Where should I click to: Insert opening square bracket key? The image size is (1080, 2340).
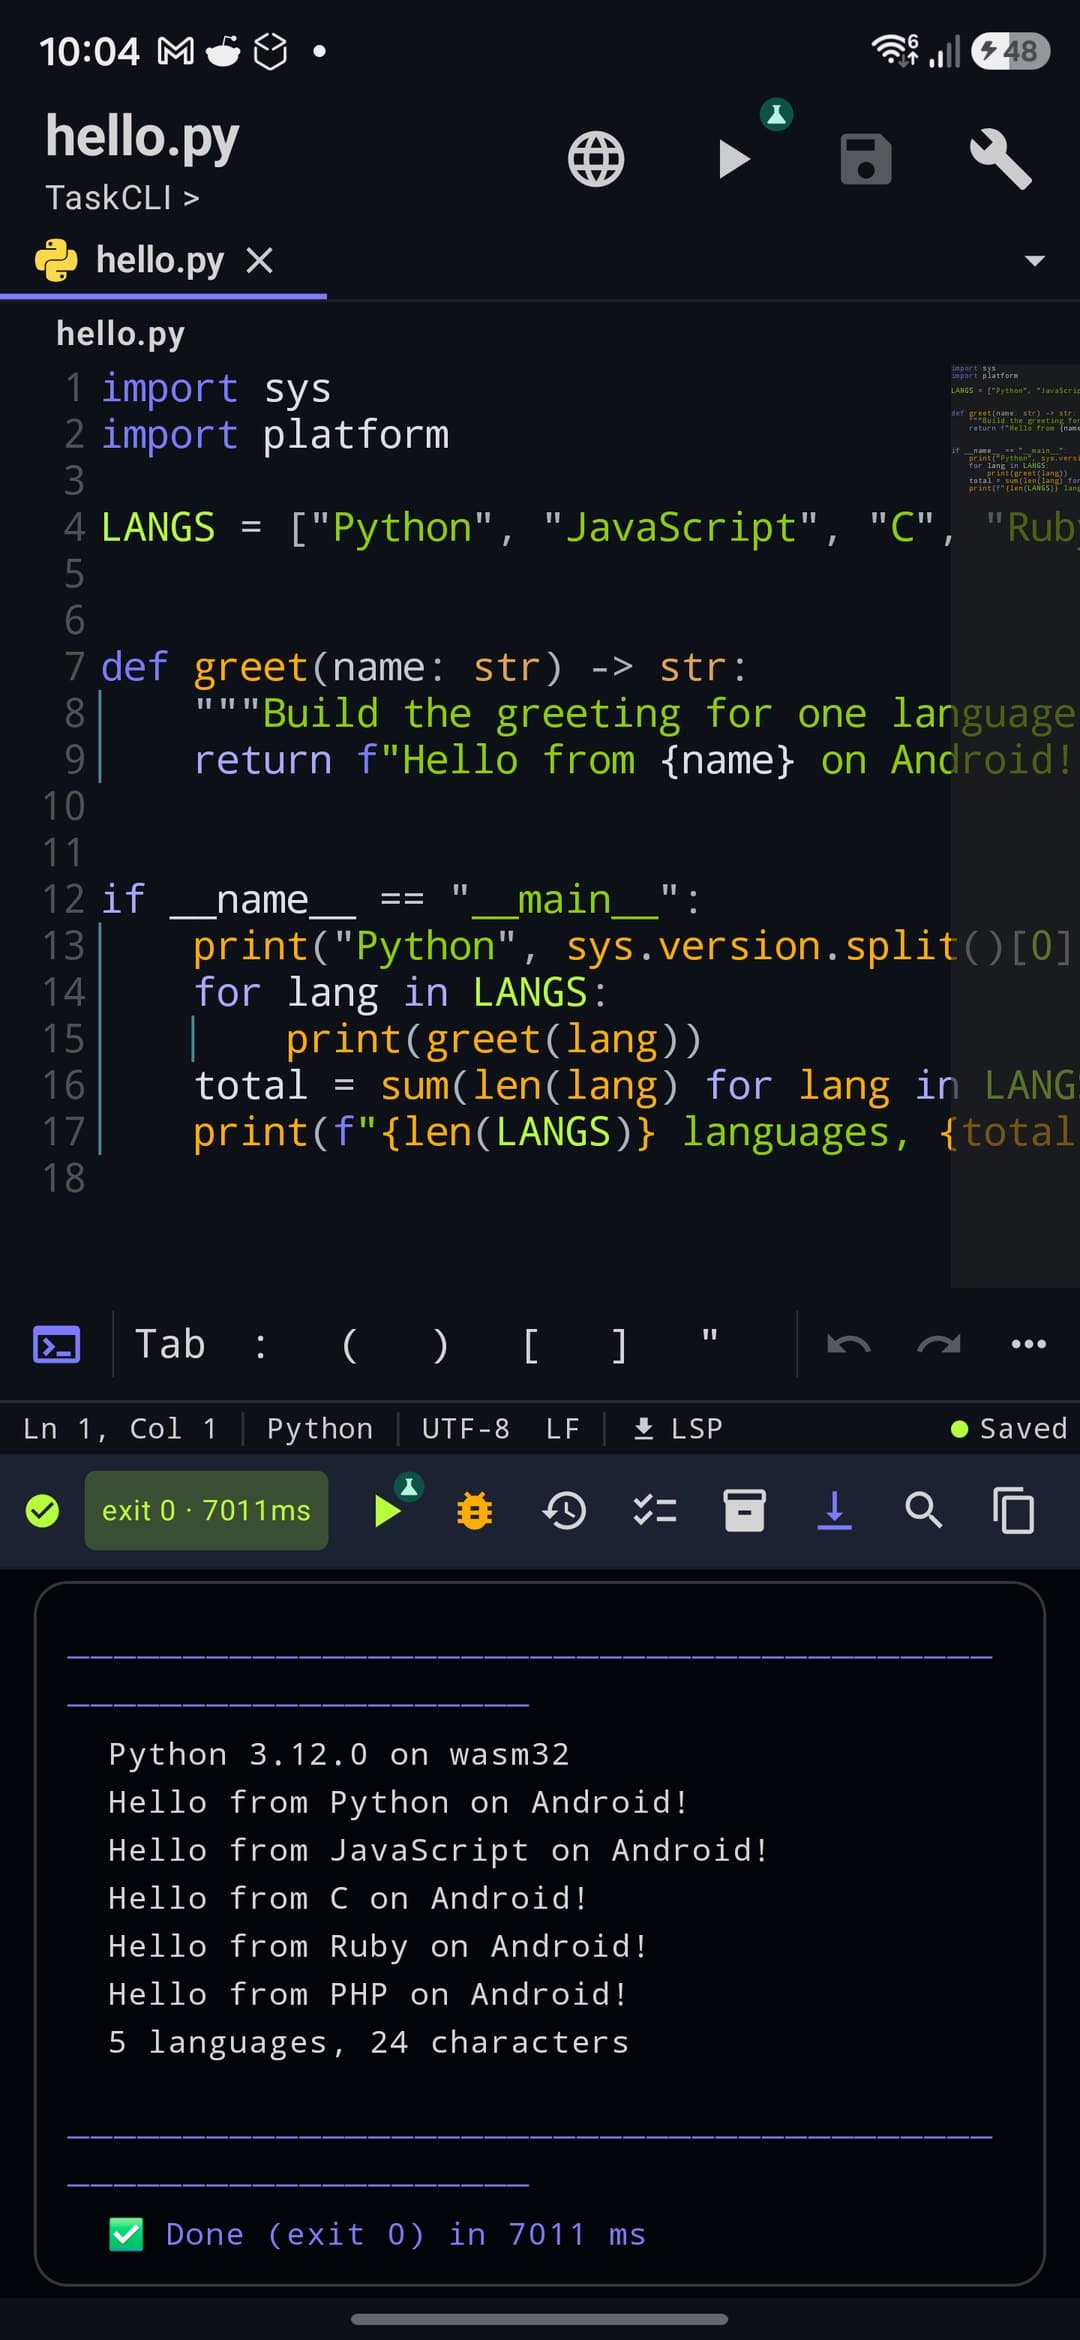click(530, 1345)
